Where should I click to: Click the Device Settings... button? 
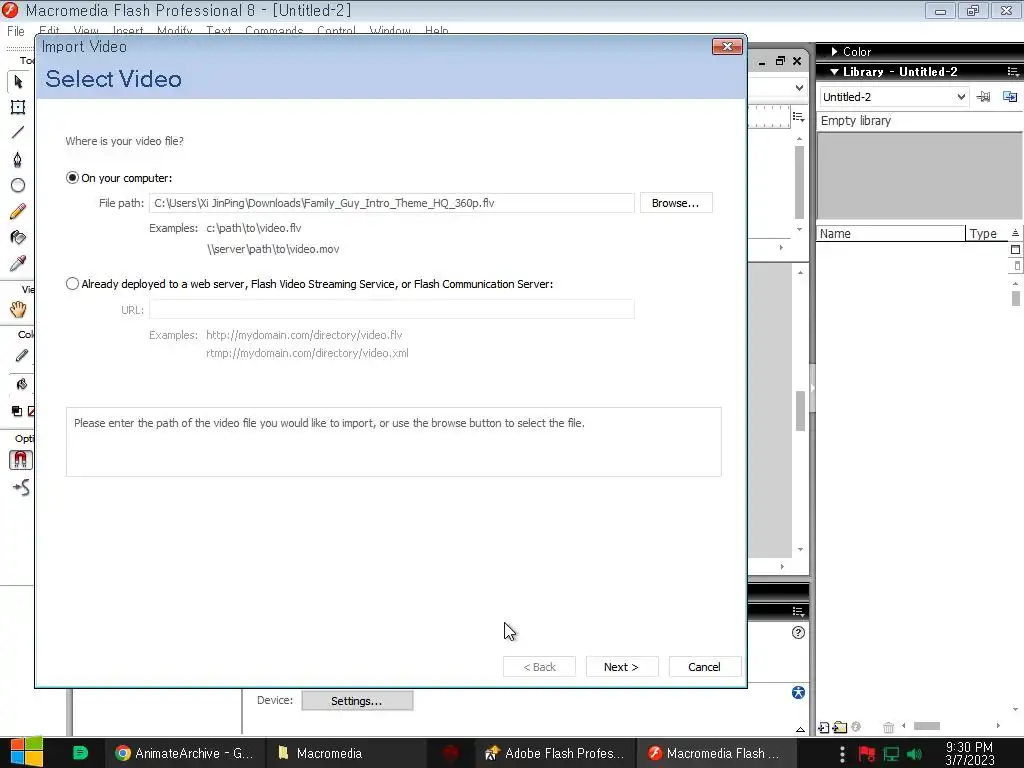click(357, 701)
